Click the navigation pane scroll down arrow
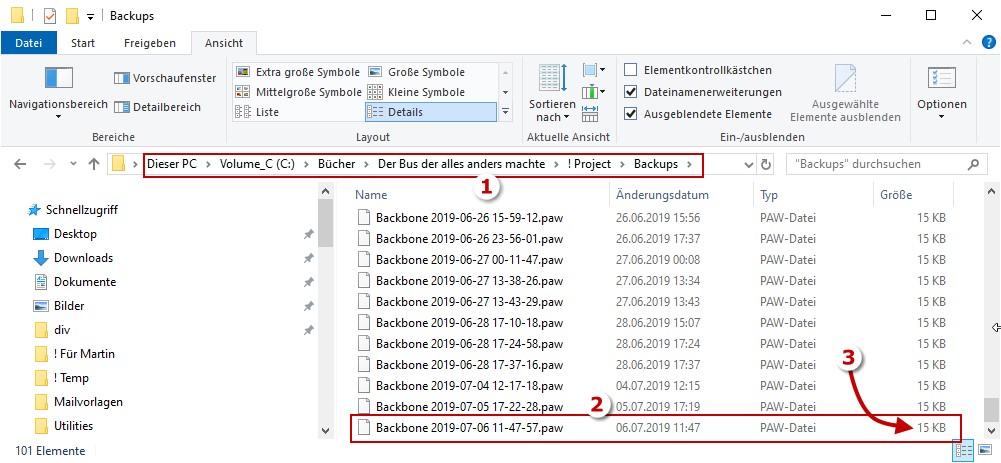 pyautogui.click(x=325, y=430)
